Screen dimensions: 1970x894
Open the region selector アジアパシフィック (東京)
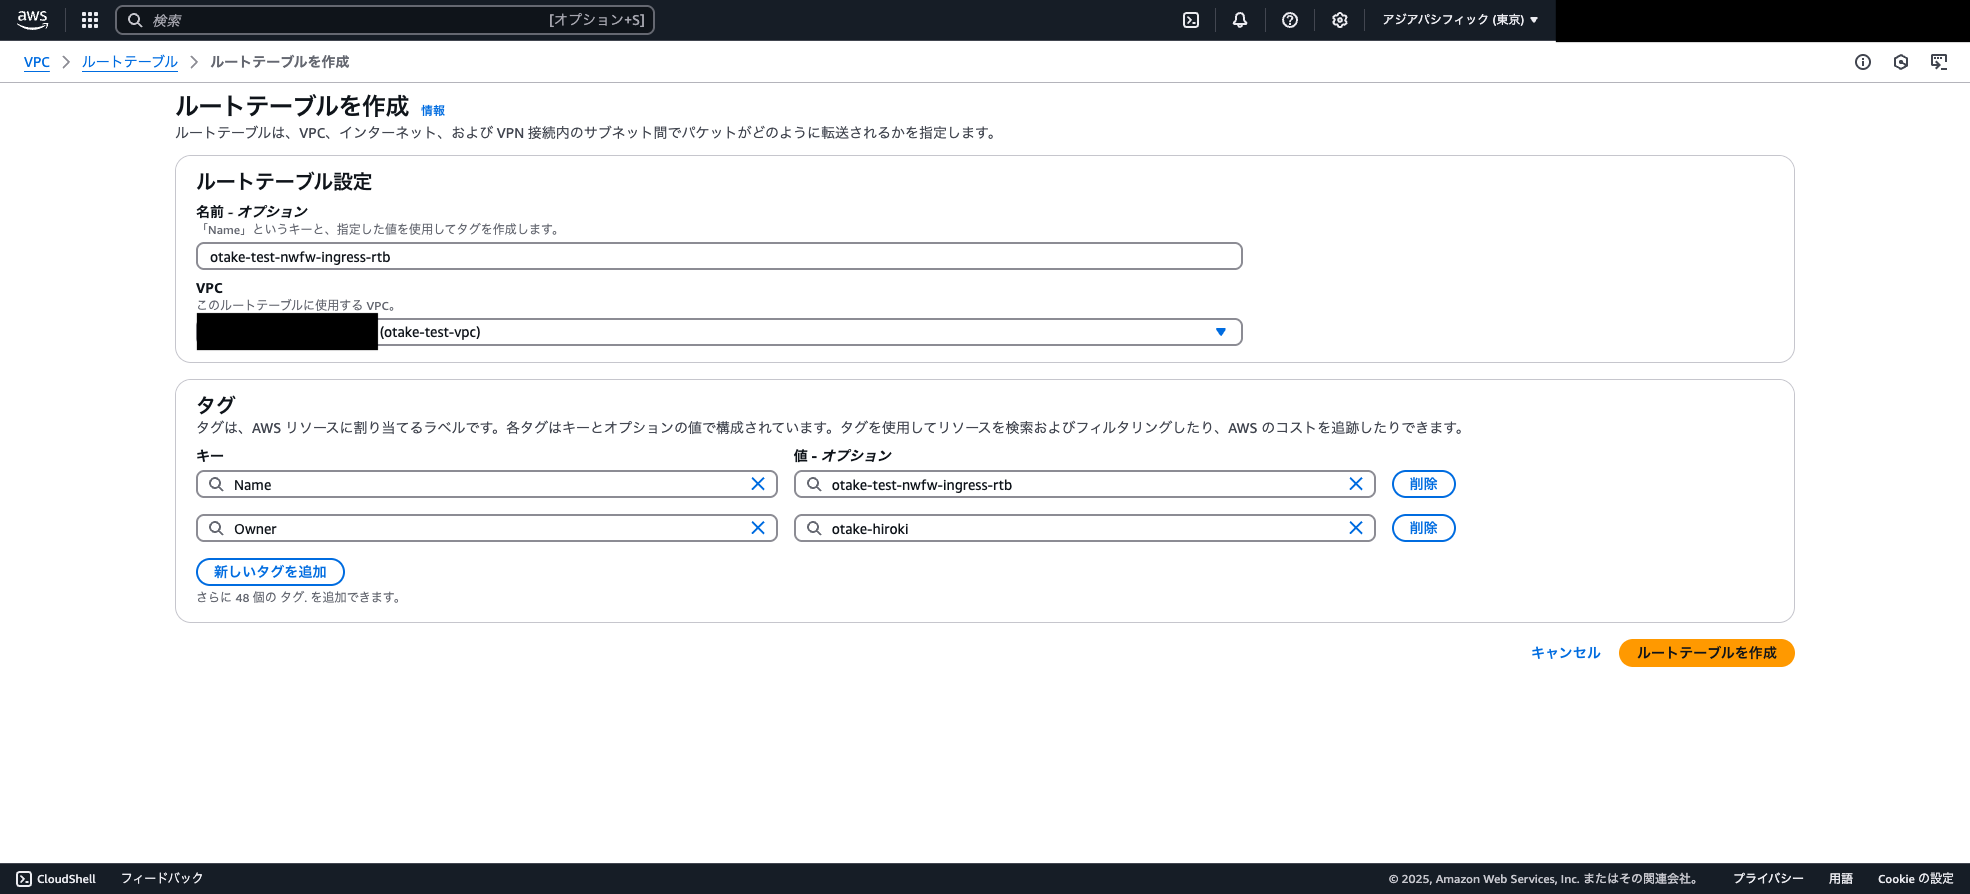point(1460,20)
